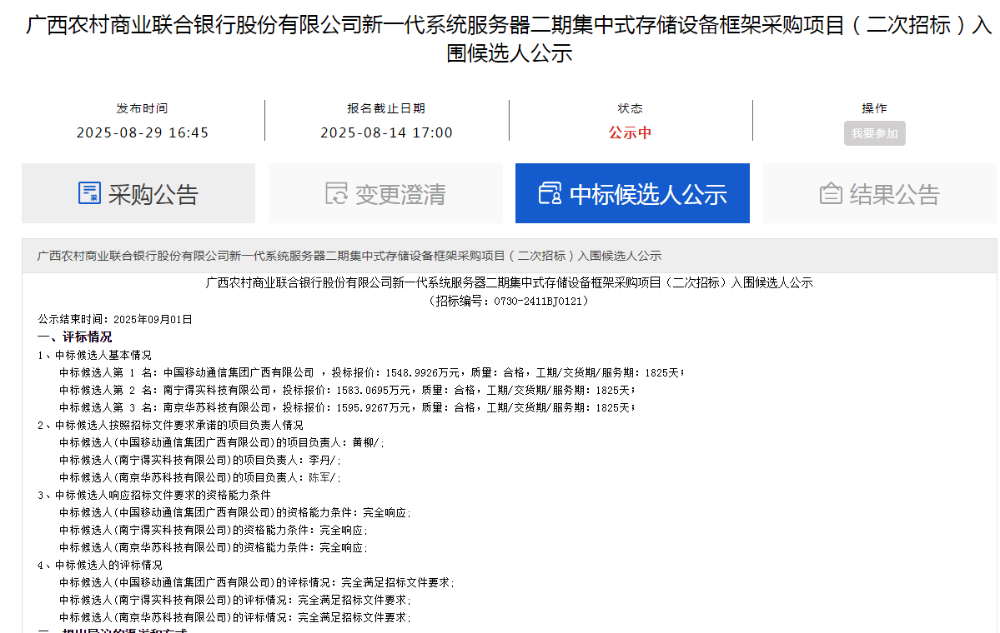Click candidate 1 line 中国移动通信集团广西有限公司 1548.9926万元

coord(372,372)
